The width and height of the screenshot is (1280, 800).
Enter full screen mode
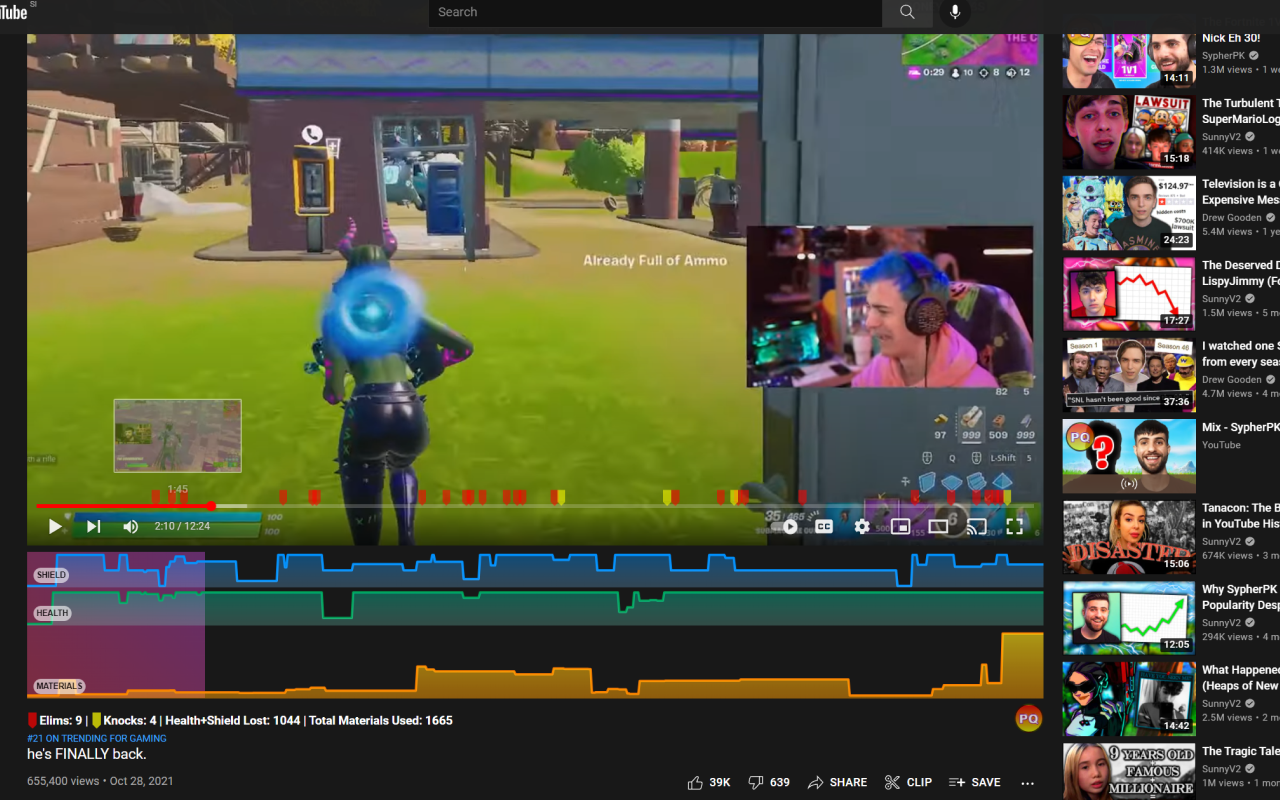(1014, 526)
